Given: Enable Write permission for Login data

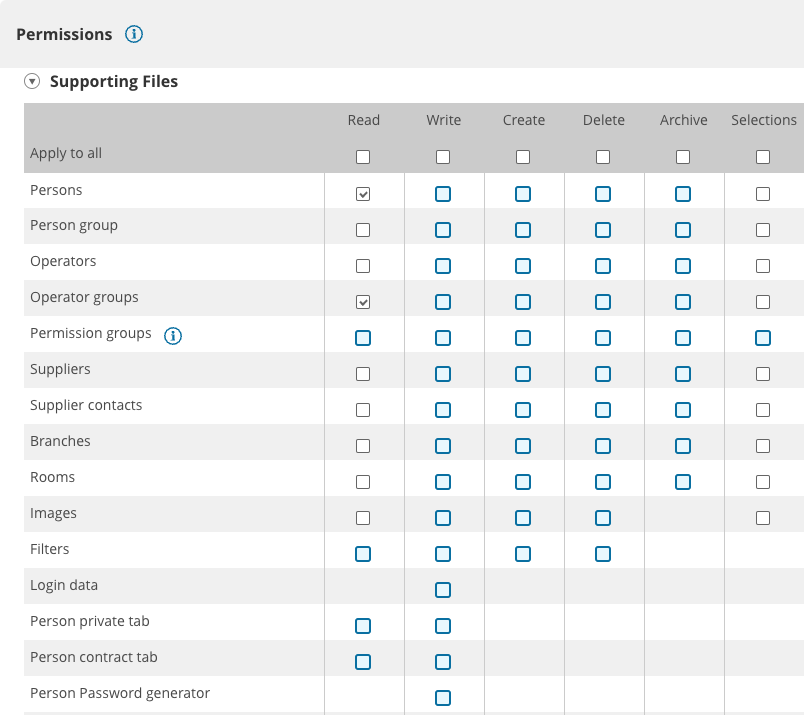Looking at the screenshot, I should click(443, 589).
